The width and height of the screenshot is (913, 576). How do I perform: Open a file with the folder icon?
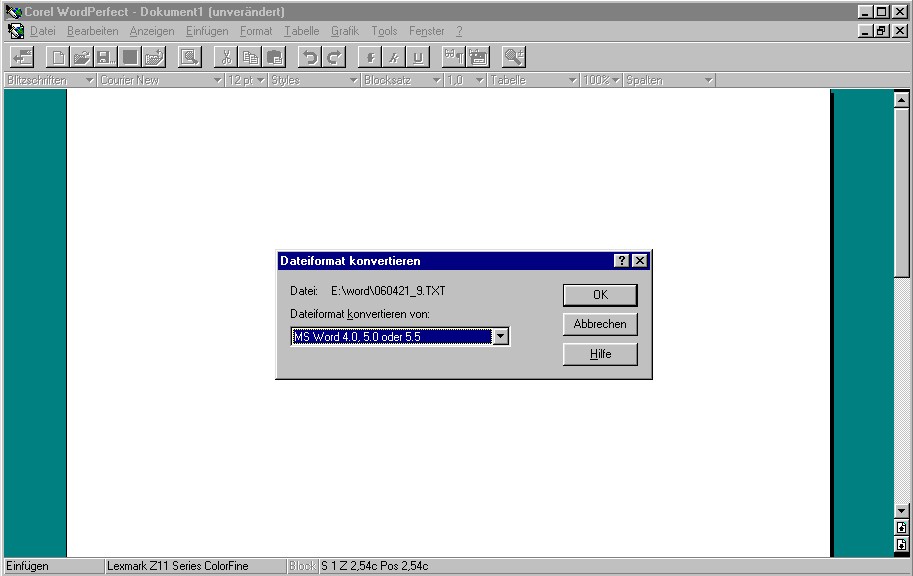point(82,57)
